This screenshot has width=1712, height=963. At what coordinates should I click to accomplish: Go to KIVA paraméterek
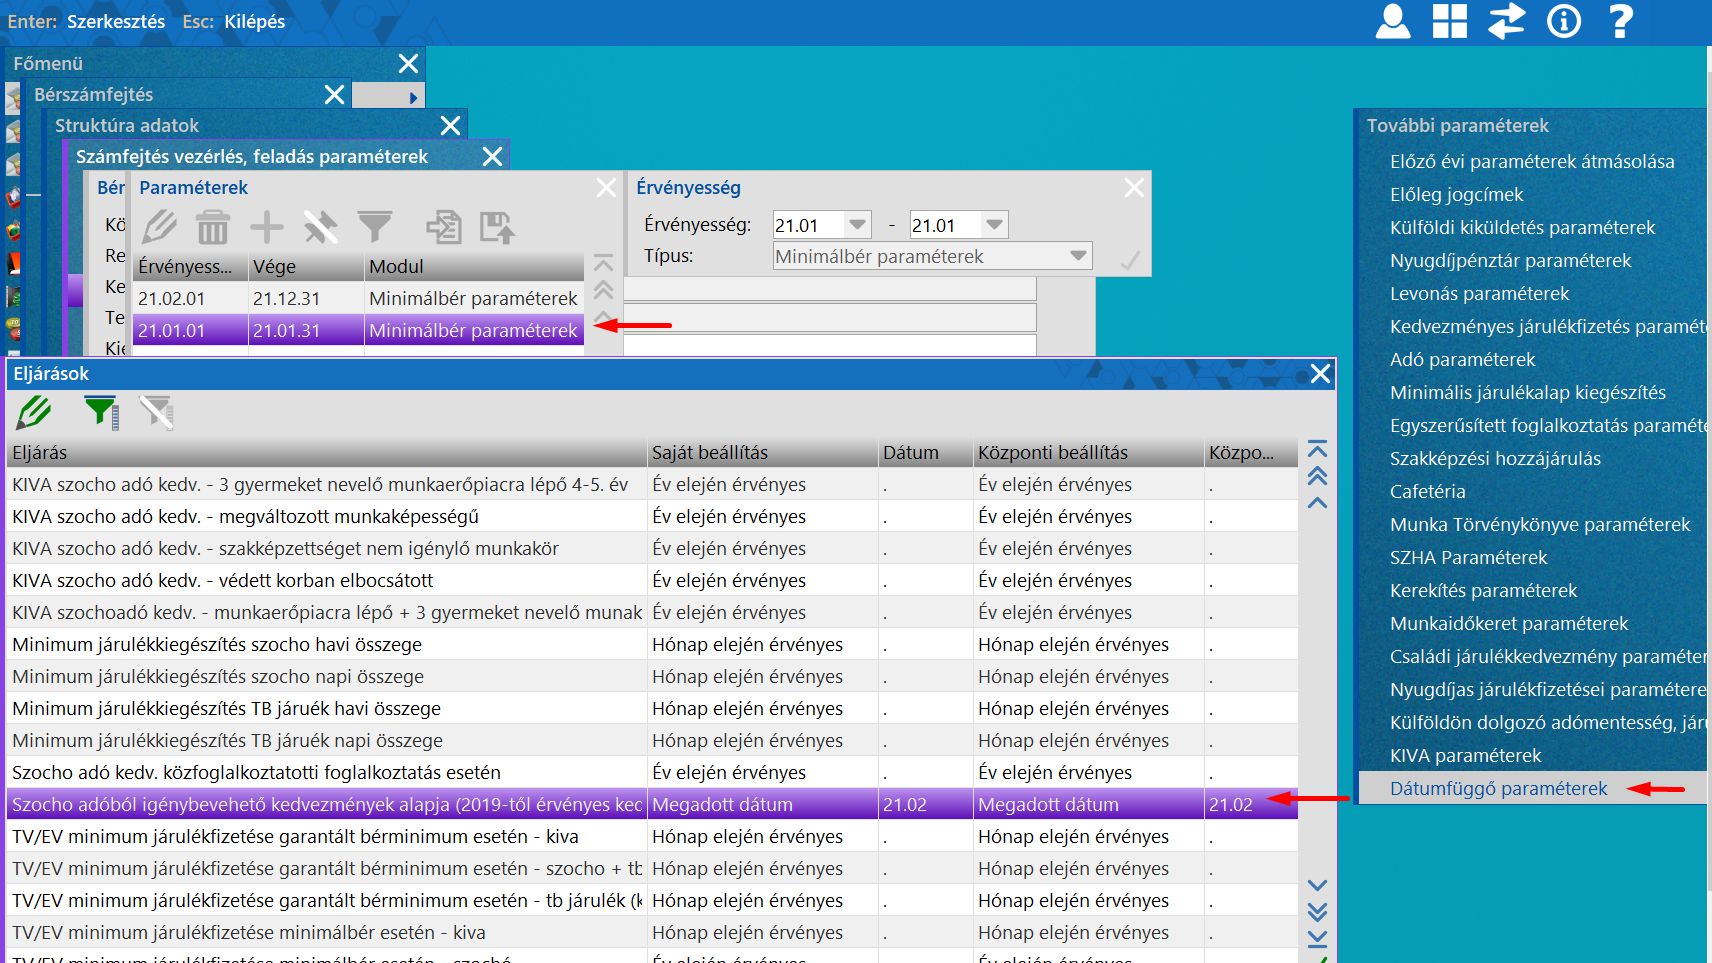tap(1466, 755)
